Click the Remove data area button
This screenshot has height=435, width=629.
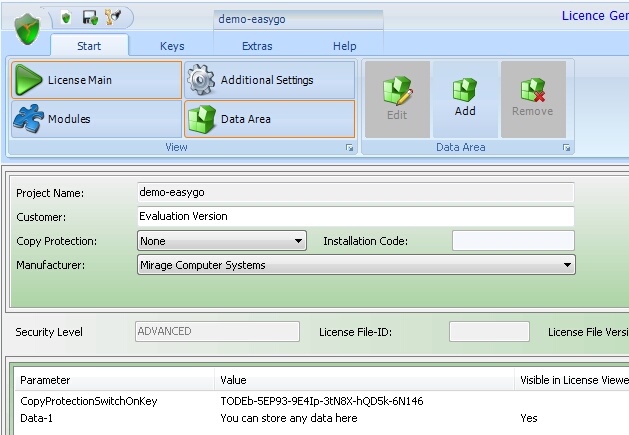click(x=533, y=99)
